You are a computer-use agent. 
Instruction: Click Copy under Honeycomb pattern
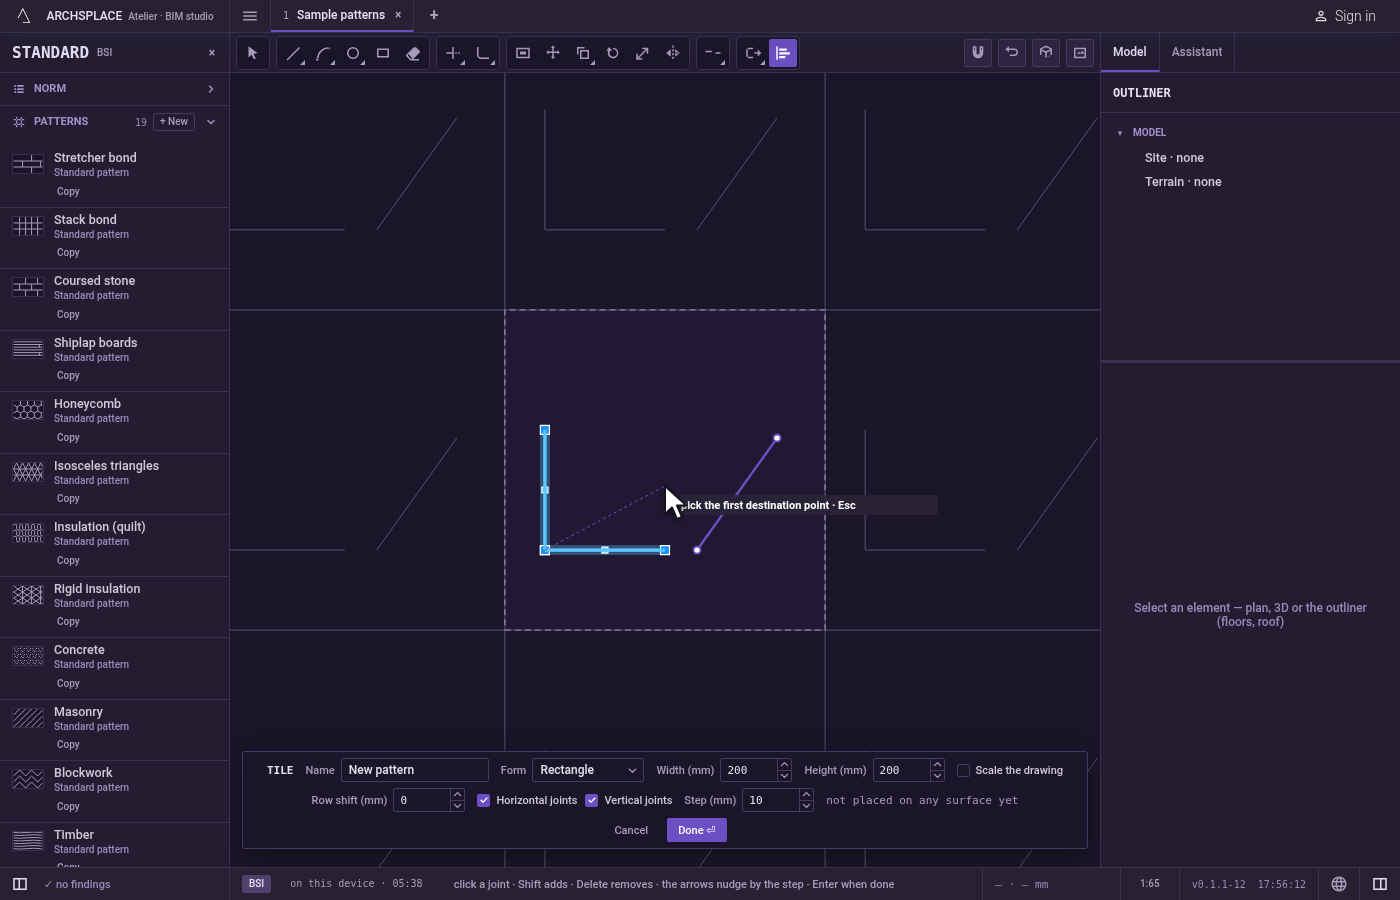click(x=68, y=437)
